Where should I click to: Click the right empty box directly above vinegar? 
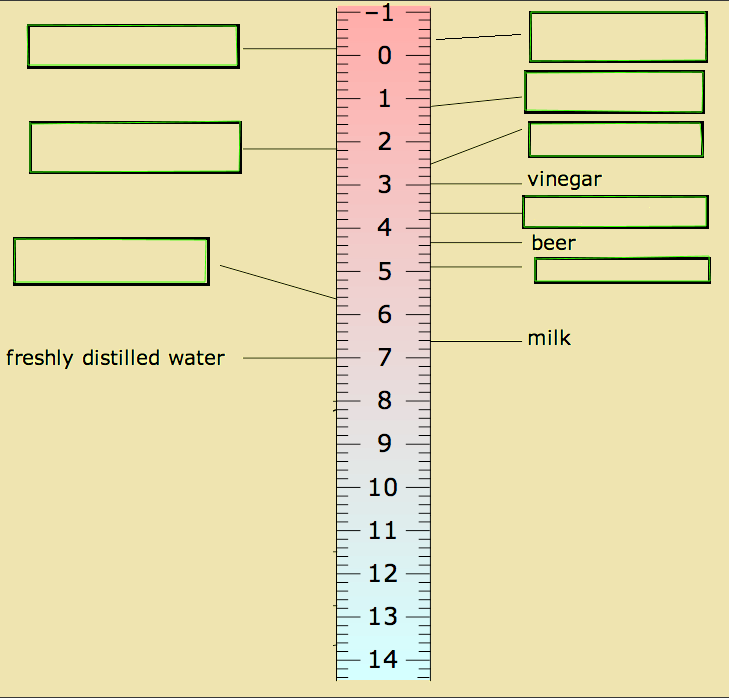(616, 140)
